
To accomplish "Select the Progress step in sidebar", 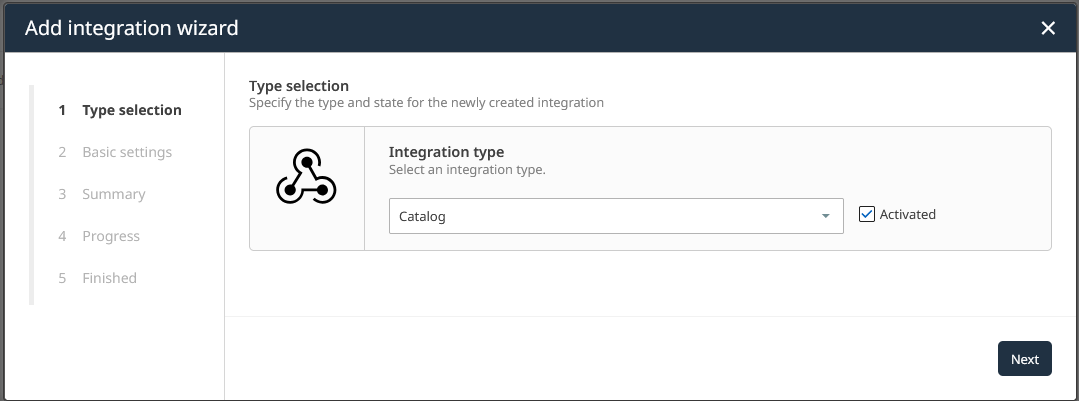I will pos(111,236).
